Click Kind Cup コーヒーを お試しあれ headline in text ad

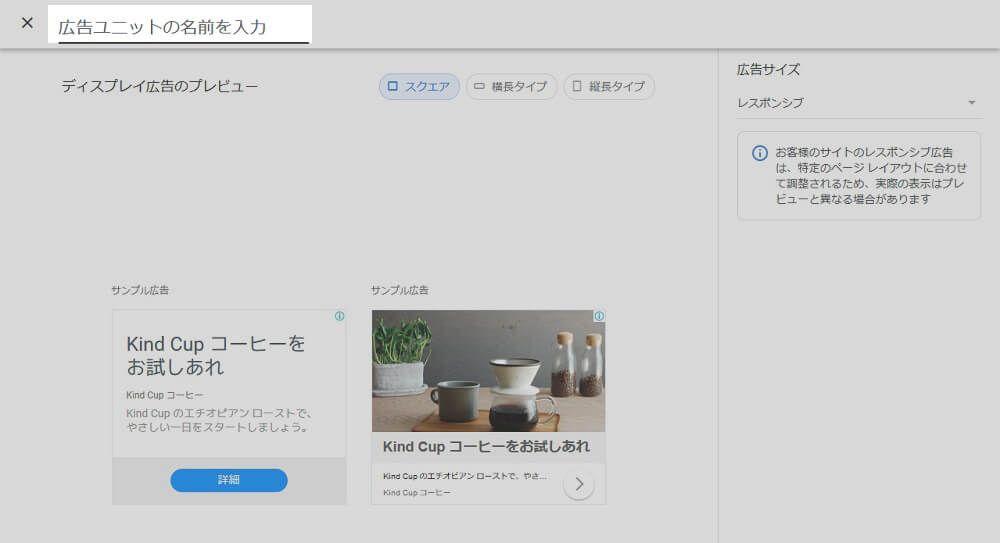[216, 355]
